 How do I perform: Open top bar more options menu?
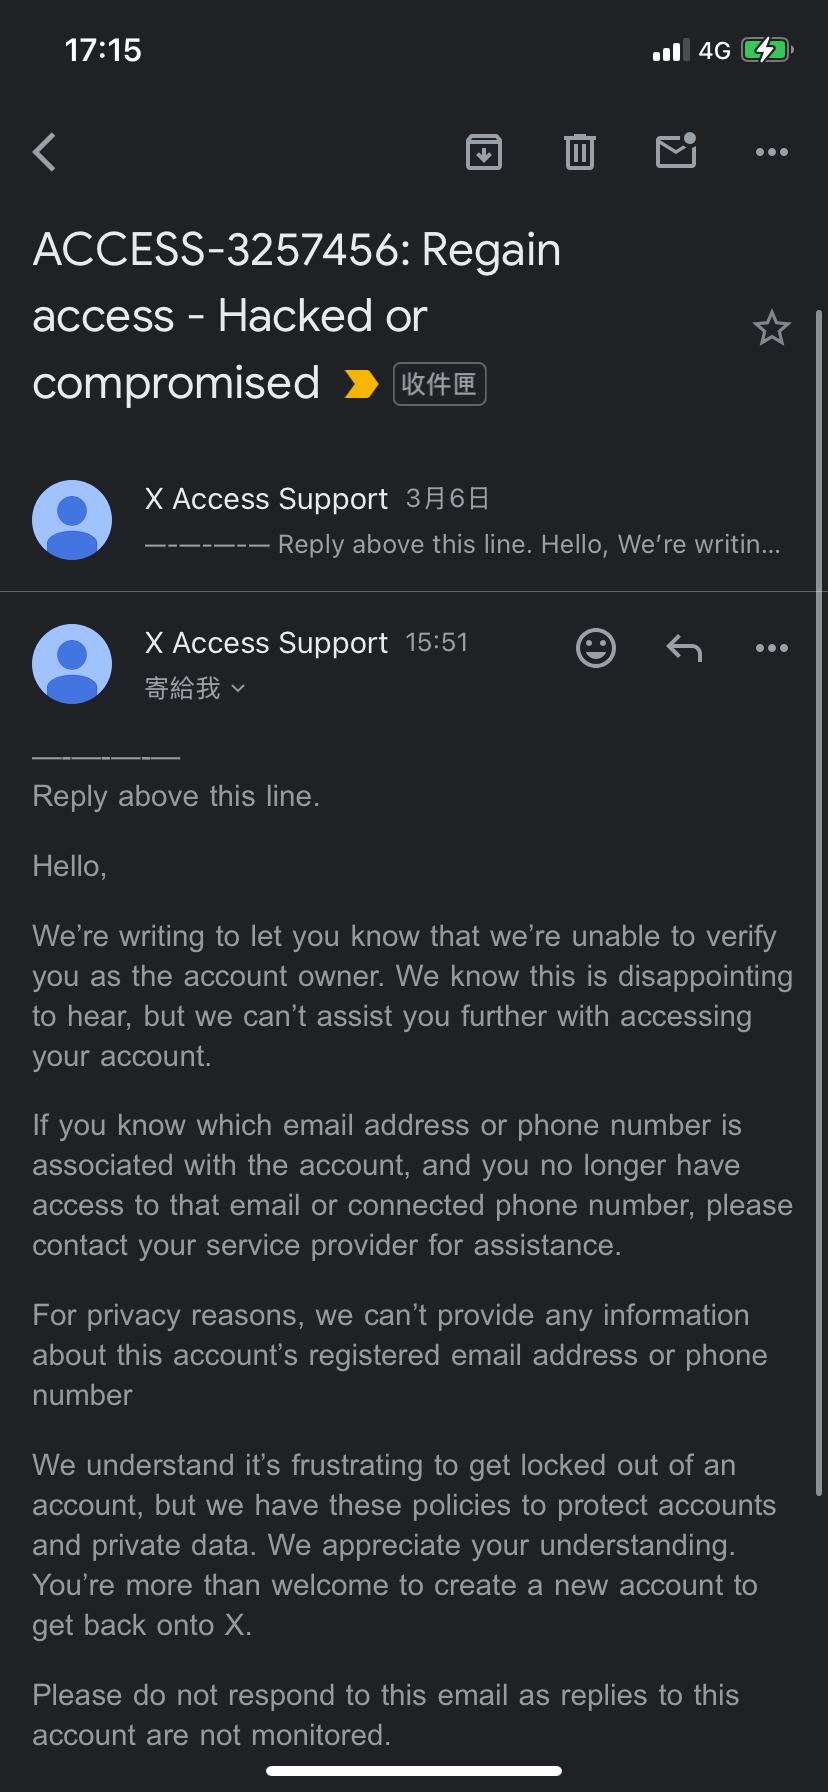(x=772, y=152)
